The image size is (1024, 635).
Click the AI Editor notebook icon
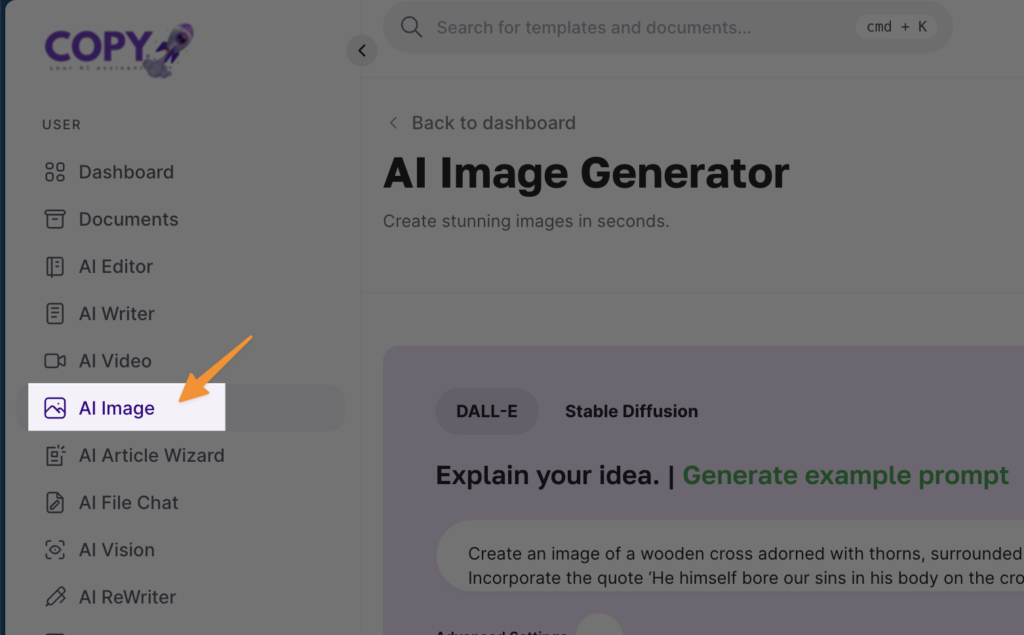point(55,267)
